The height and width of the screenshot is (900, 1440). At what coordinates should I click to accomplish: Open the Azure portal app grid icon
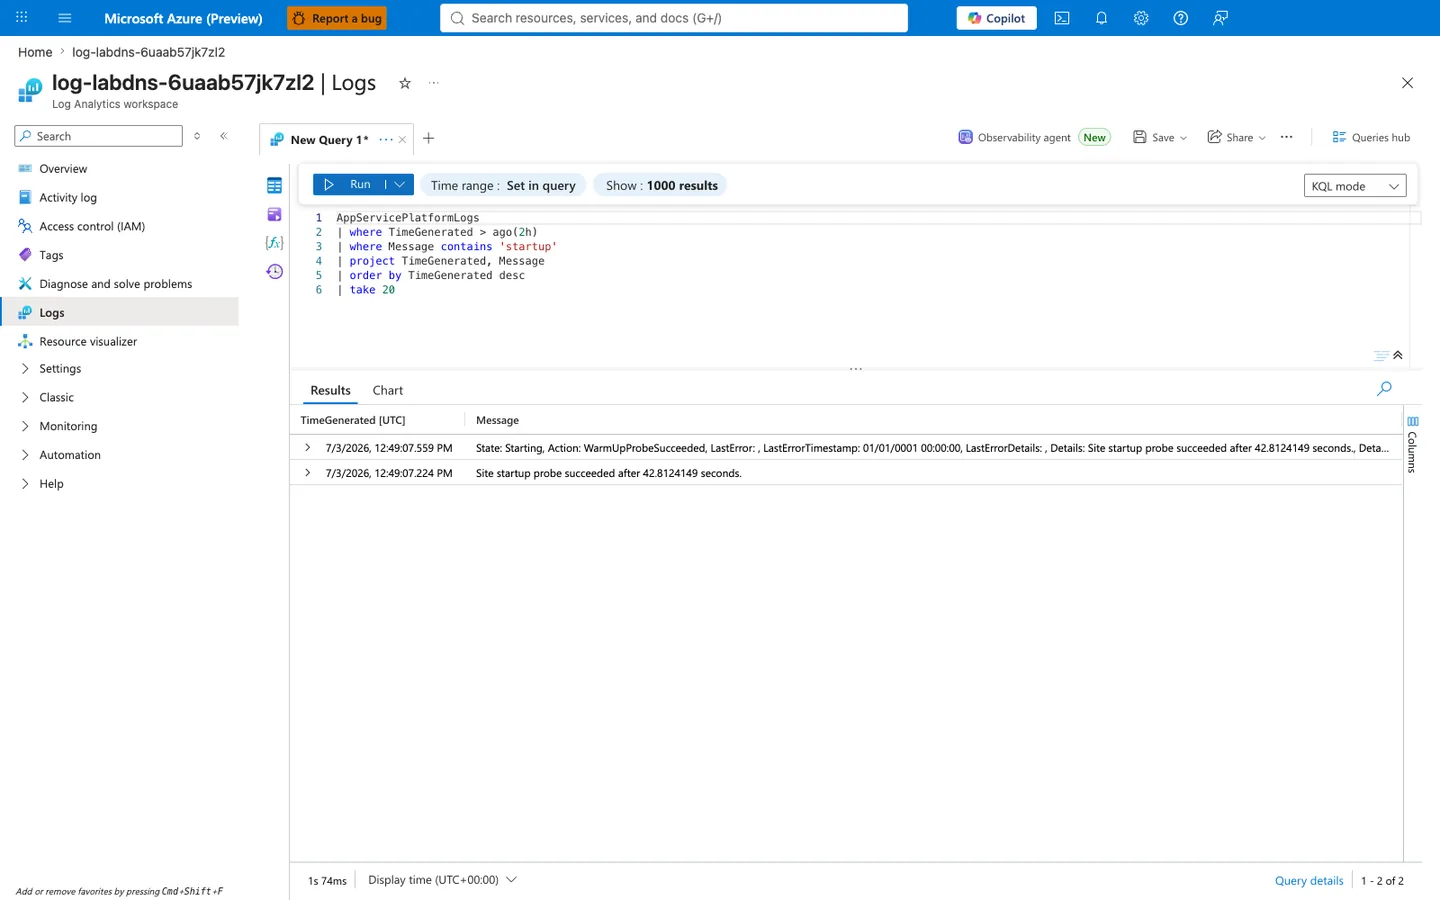click(x=21, y=18)
